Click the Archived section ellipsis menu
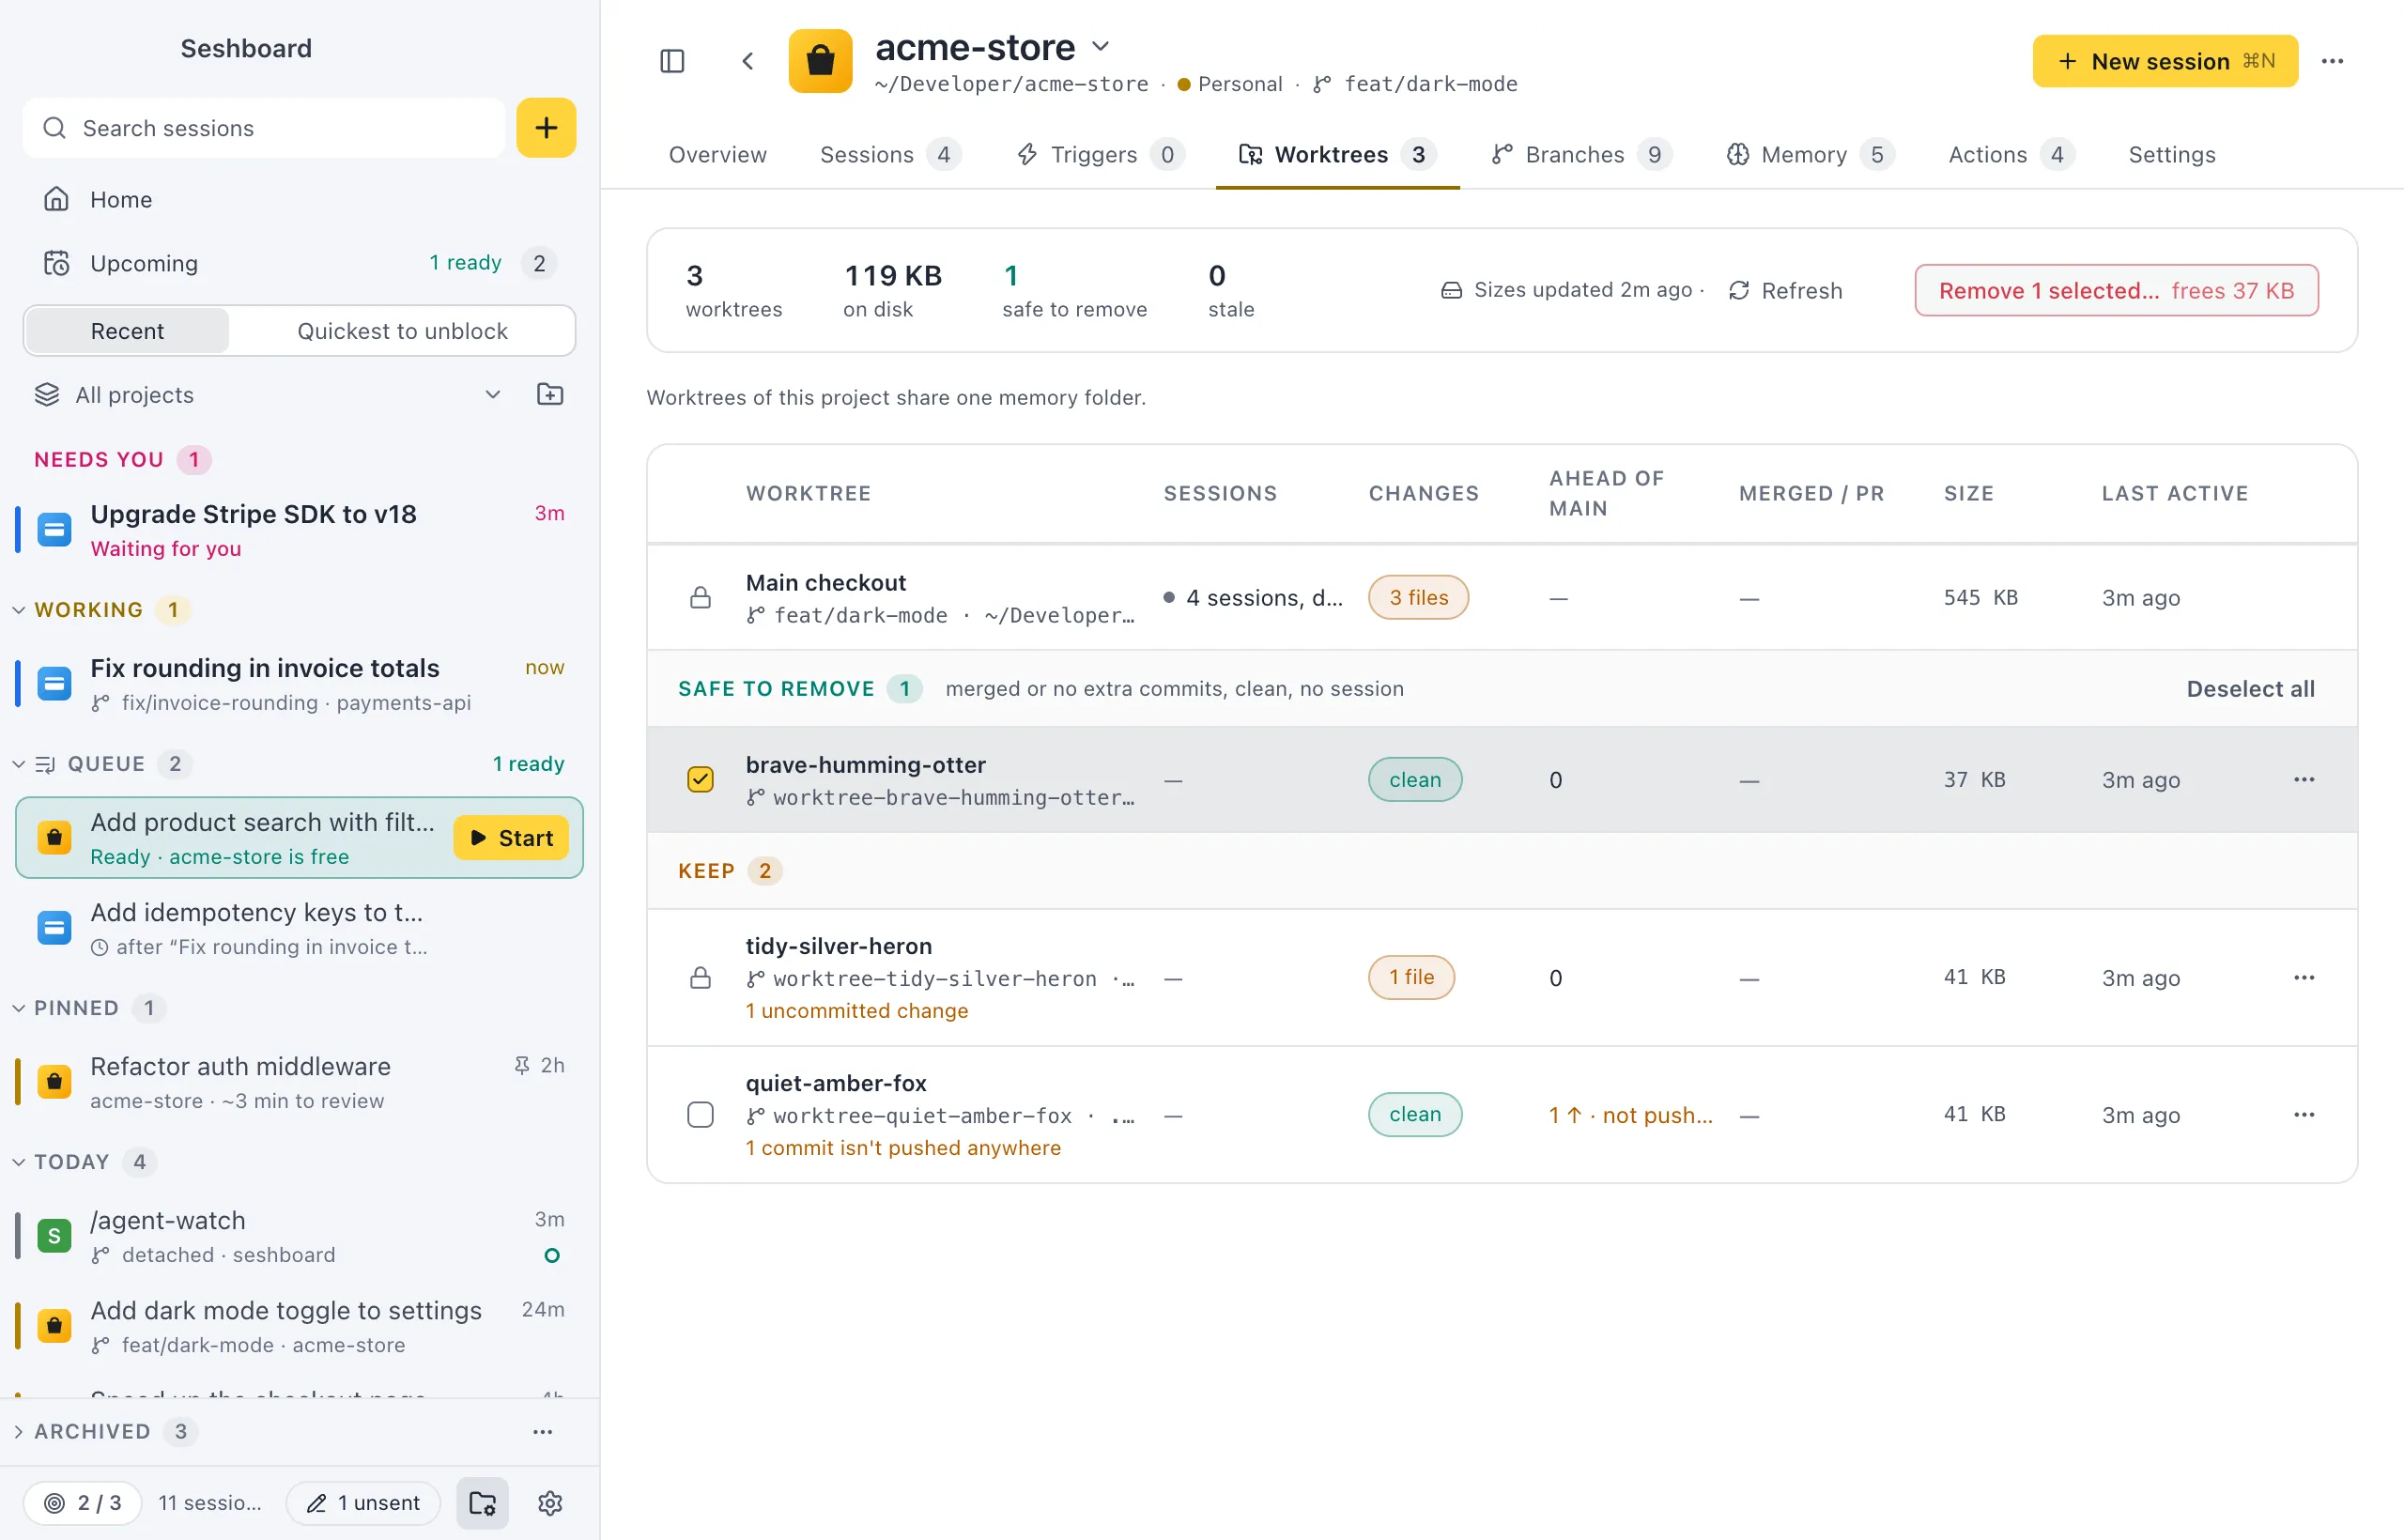The width and height of the screenshot is (2404, 1540). tap(542, 1431)
